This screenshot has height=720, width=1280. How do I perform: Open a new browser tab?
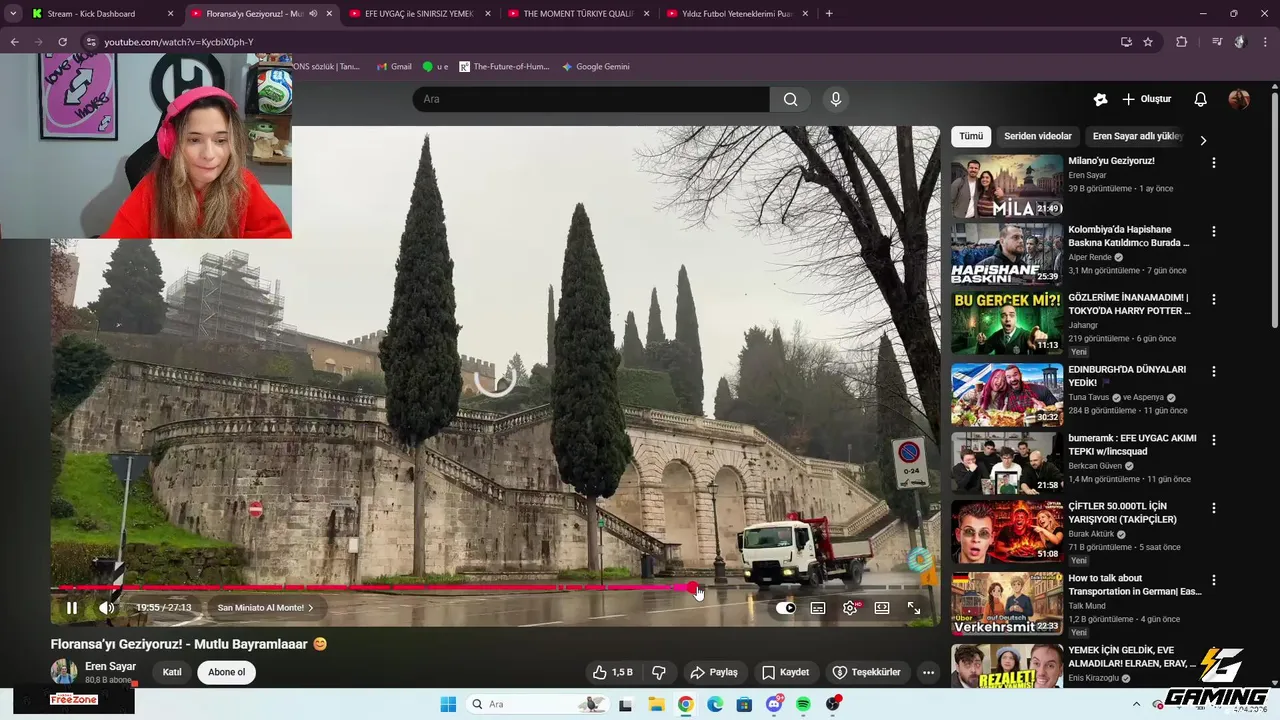tap(829, 14)
